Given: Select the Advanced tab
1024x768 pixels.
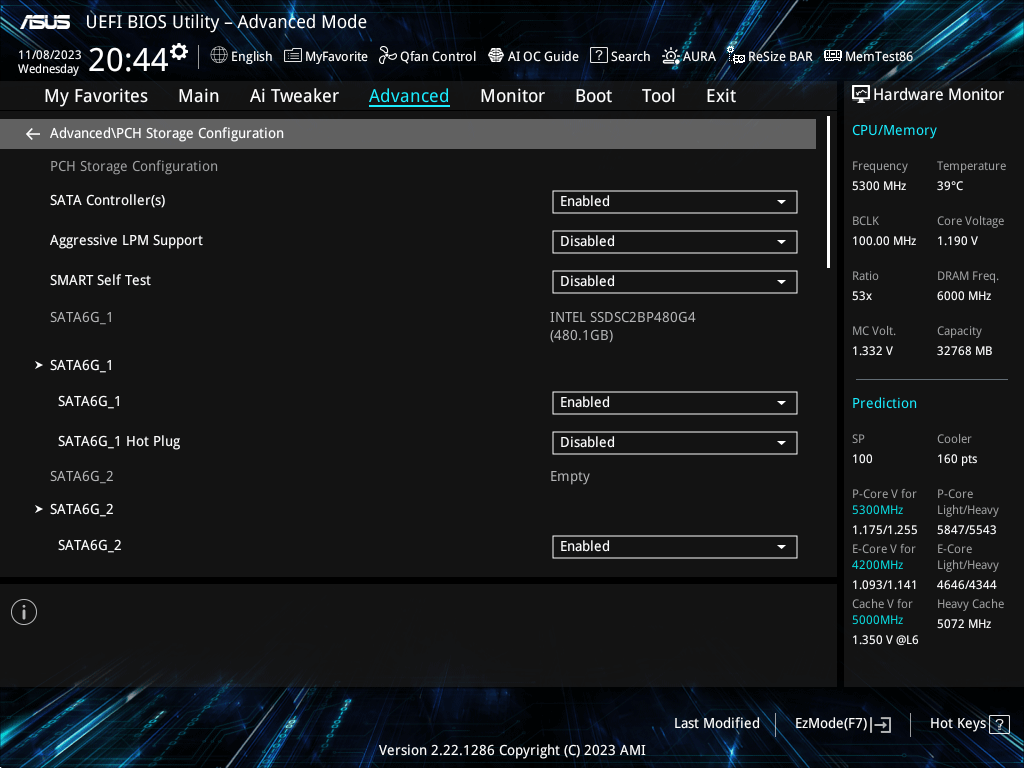Looking at the screenshot, I should [x=409, y=96].
